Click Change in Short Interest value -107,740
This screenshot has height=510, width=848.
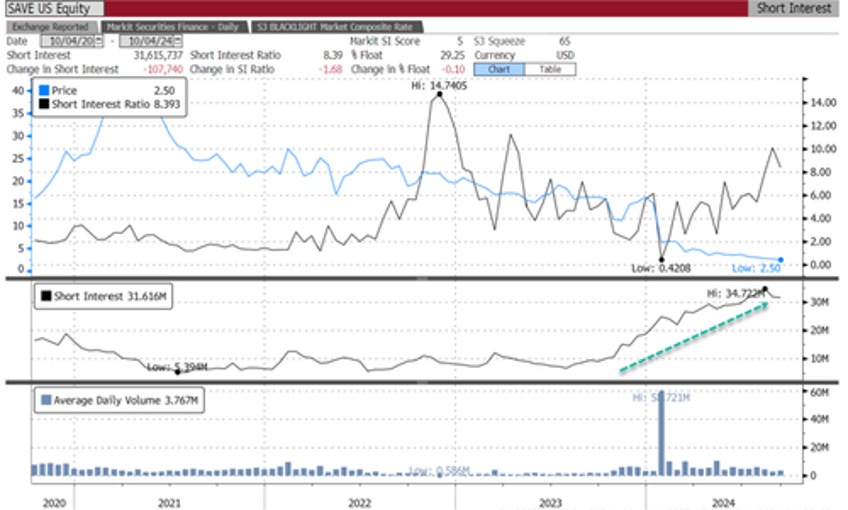(x=163, y=69)
